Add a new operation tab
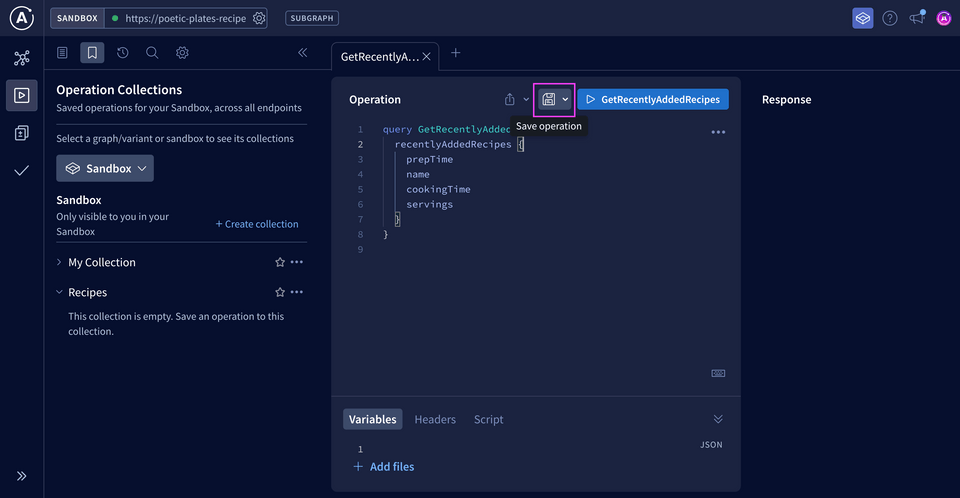Viewport: 960px width, 498px height. [x=456, y=53]
